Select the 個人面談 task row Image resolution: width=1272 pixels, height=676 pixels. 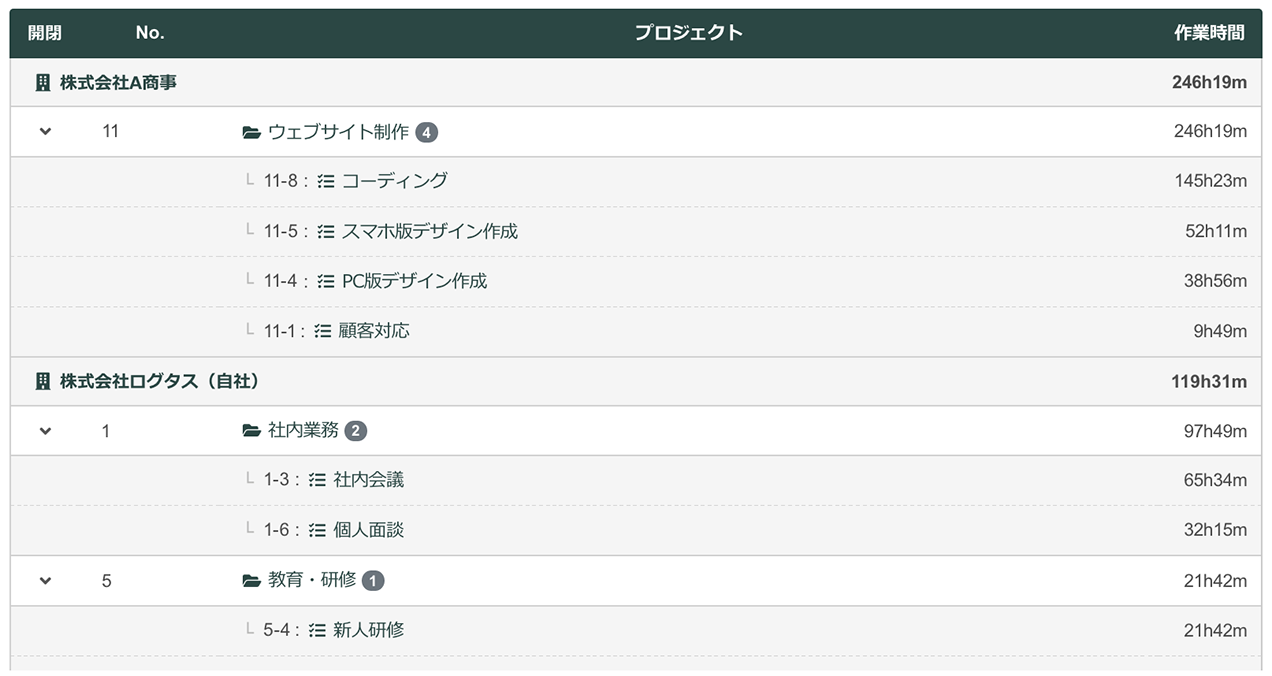(636, 531)
